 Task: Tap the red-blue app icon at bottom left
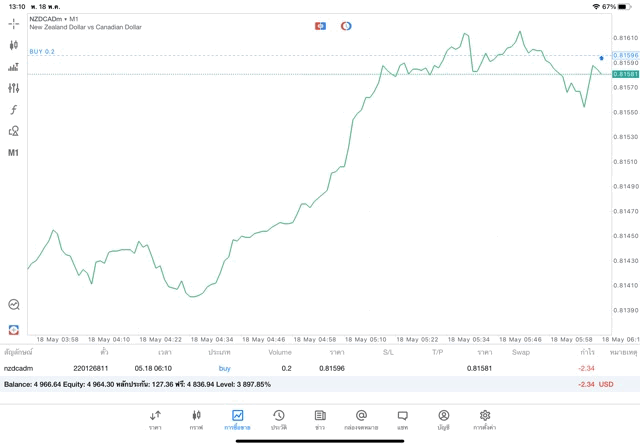[x=13, y=329]
